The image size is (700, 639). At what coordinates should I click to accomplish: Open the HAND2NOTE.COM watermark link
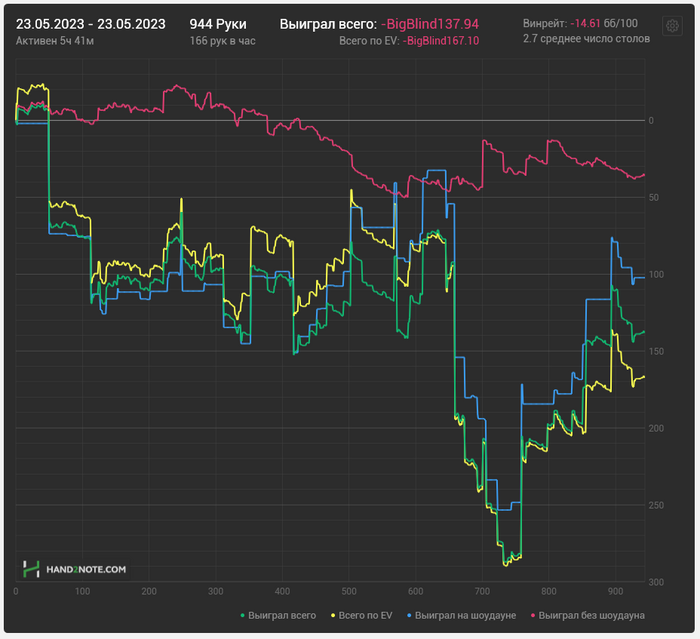tap(86, 569)
